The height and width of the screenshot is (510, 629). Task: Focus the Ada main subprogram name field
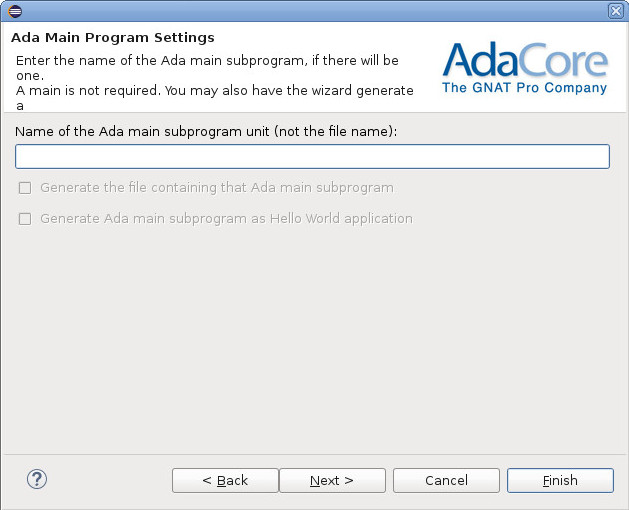coord(312,157)
